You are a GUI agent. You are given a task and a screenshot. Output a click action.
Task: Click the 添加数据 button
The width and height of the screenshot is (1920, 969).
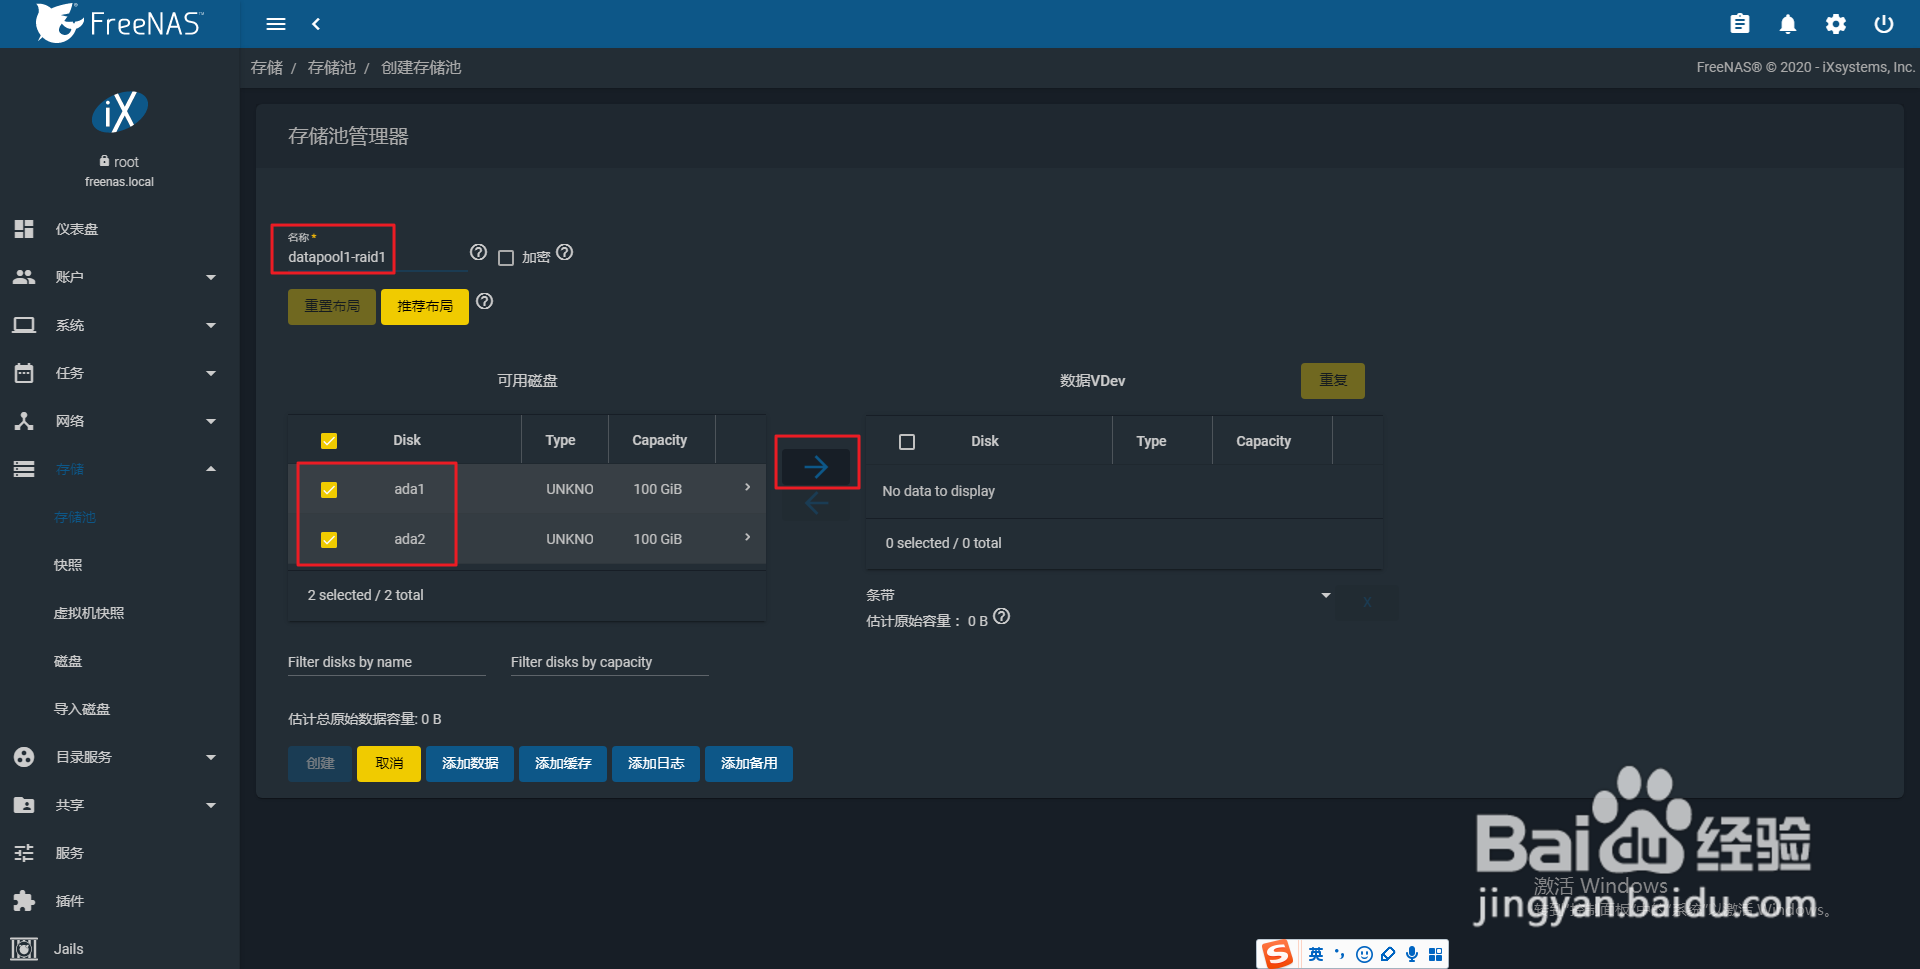coord(470,764)
